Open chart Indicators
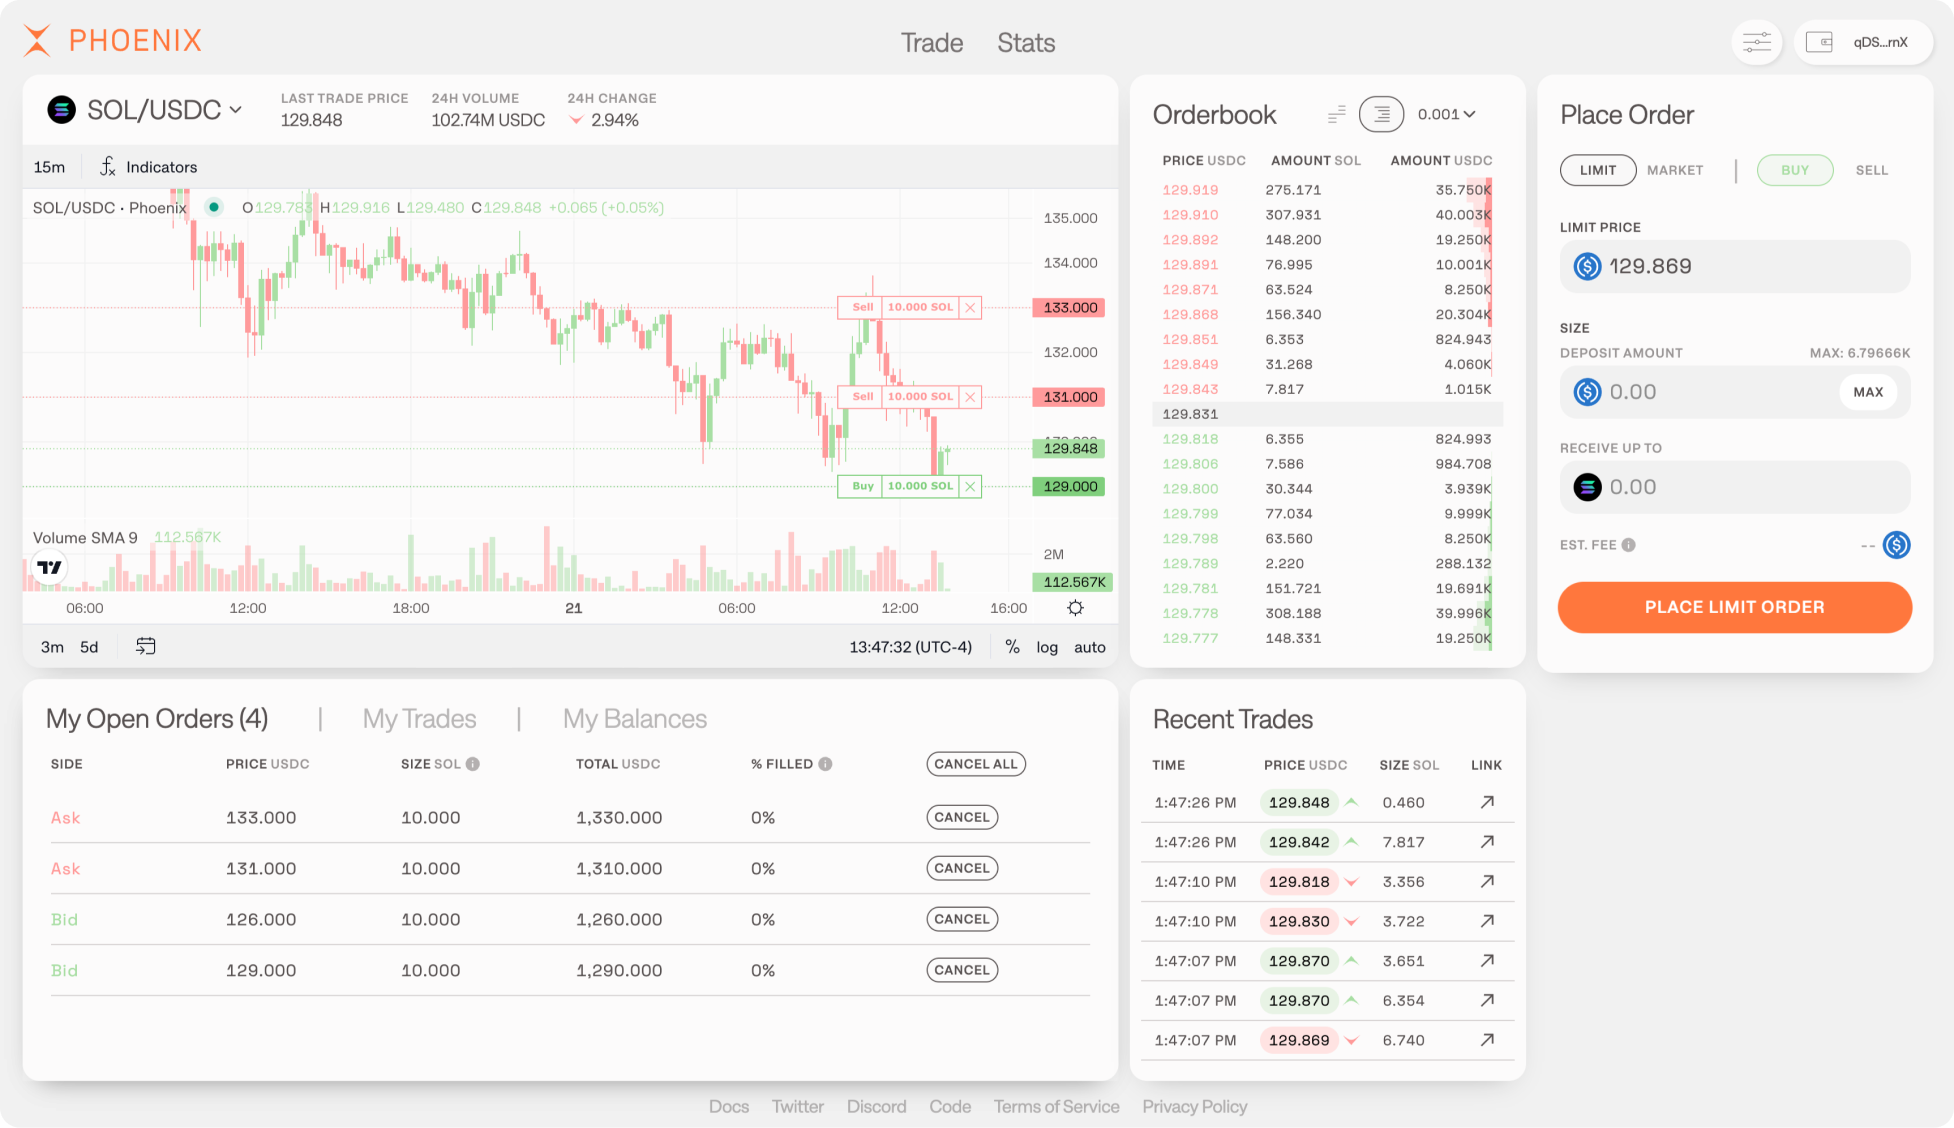Viewport: 1954px width, 1128px height. 149,167
